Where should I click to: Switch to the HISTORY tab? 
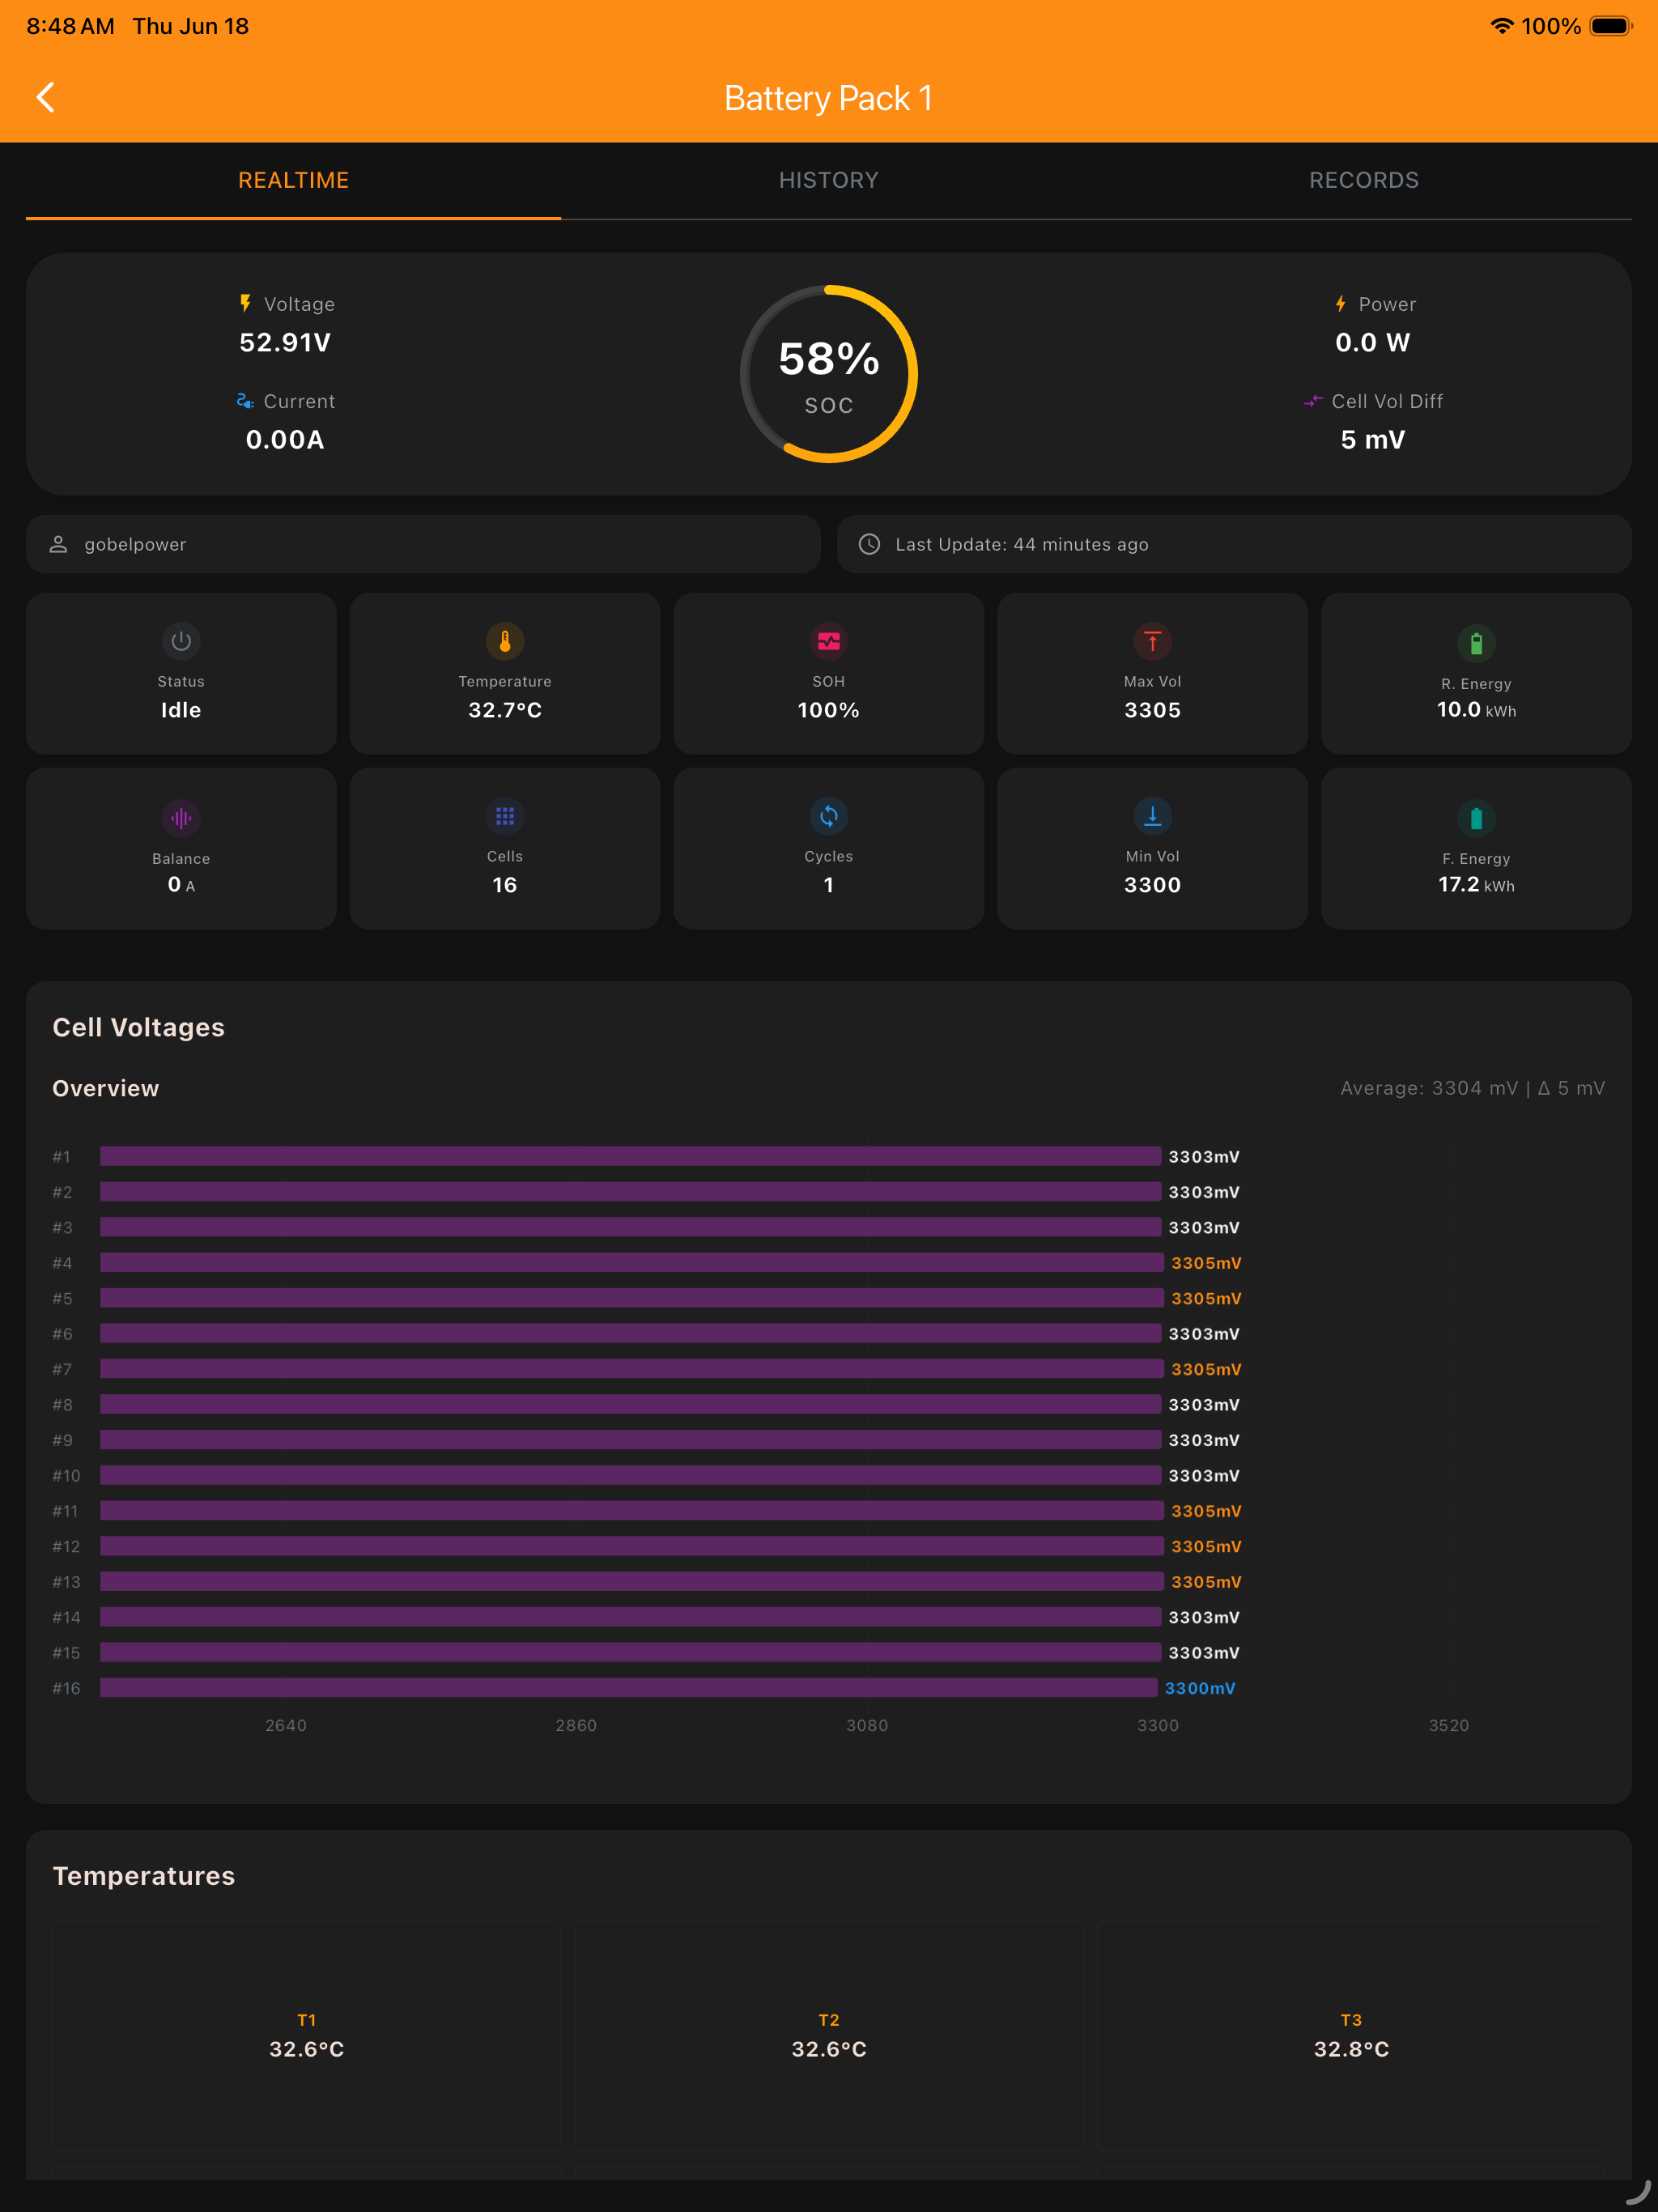point(828,180)
